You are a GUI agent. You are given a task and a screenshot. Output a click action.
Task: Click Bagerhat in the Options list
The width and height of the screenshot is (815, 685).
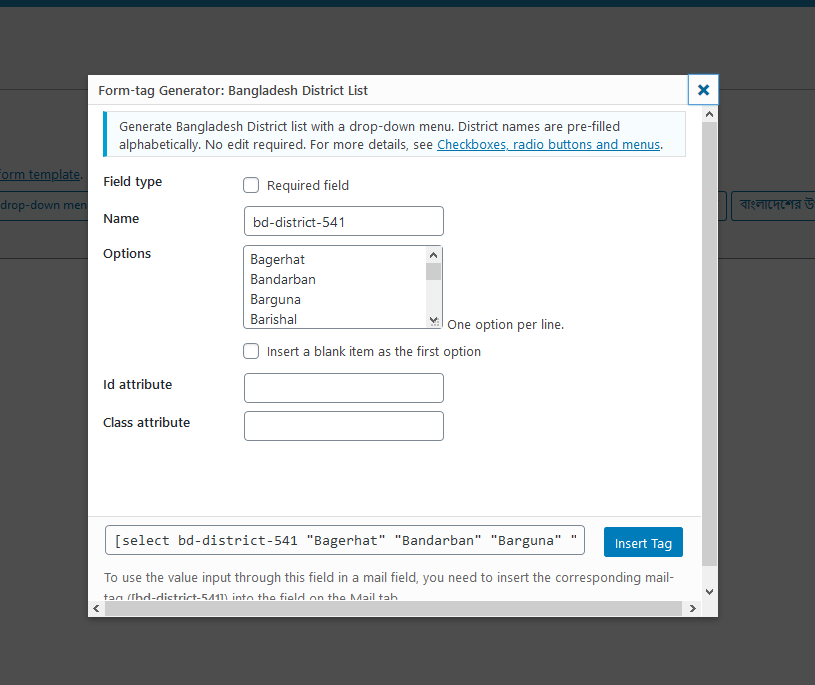[278, 259]
